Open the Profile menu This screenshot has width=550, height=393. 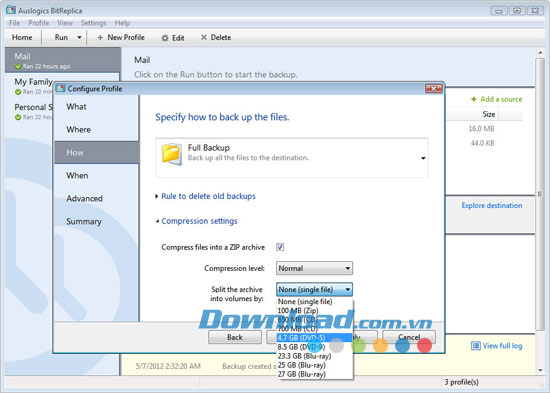pyautogui.click(x=39, y=23)
